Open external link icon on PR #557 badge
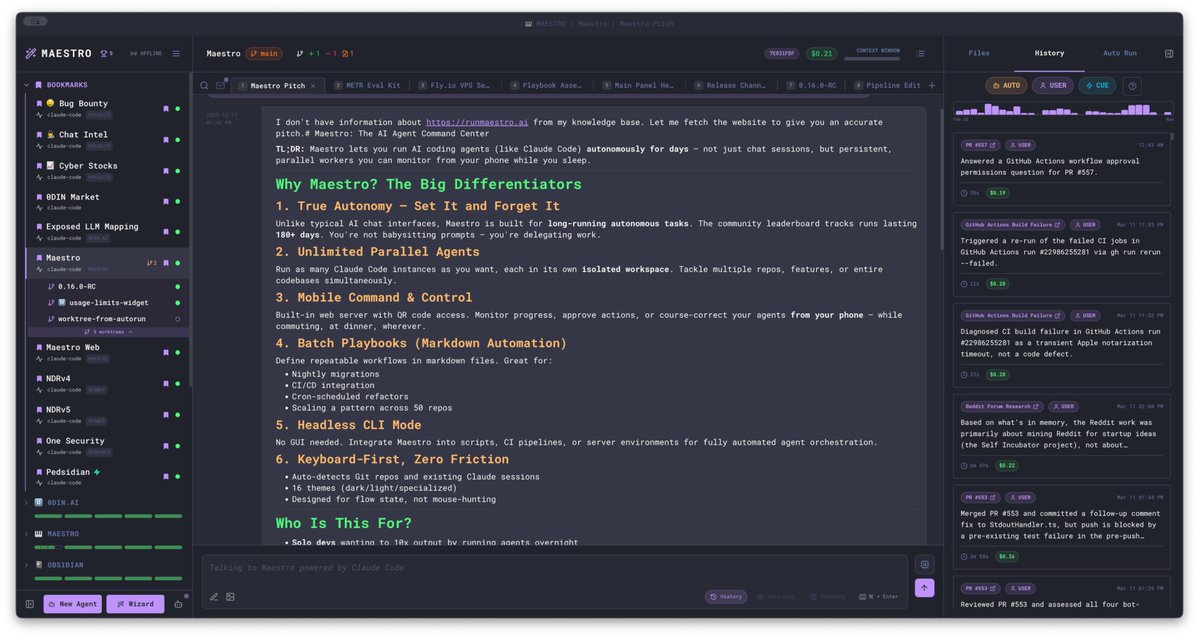This screenshot has width=1199, height=638. 993,145
